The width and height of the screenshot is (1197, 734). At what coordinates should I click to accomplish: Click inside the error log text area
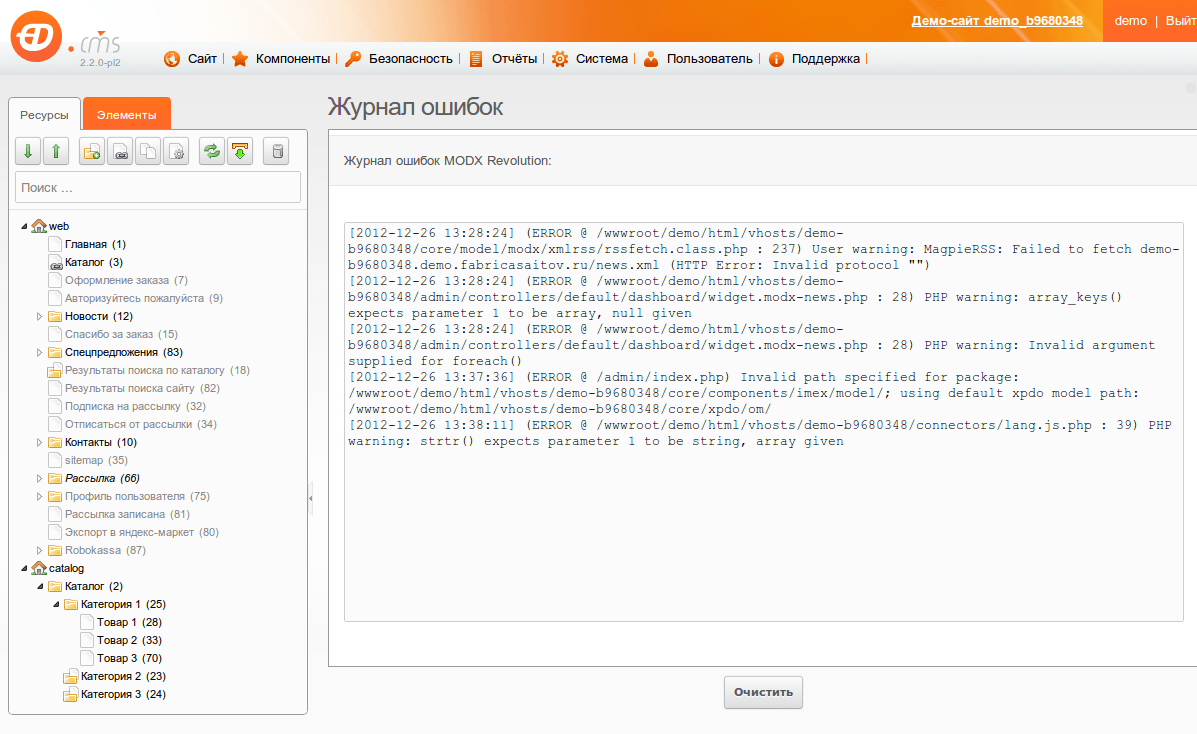click(763, 422)
